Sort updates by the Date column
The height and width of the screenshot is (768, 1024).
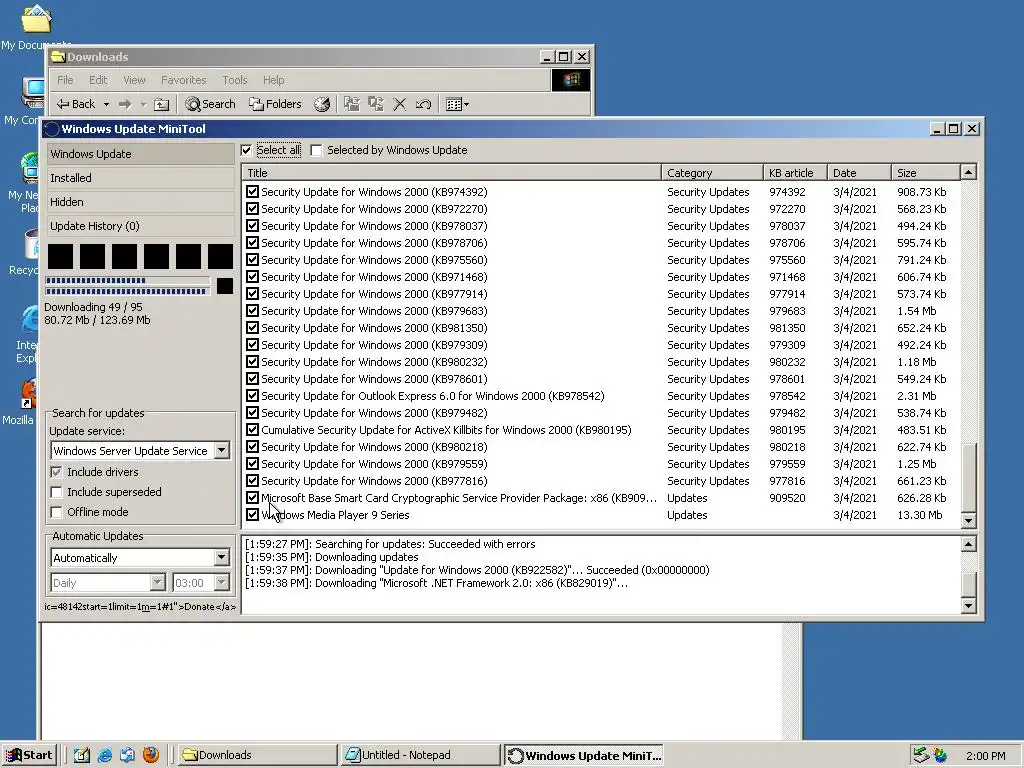(859, 173)
